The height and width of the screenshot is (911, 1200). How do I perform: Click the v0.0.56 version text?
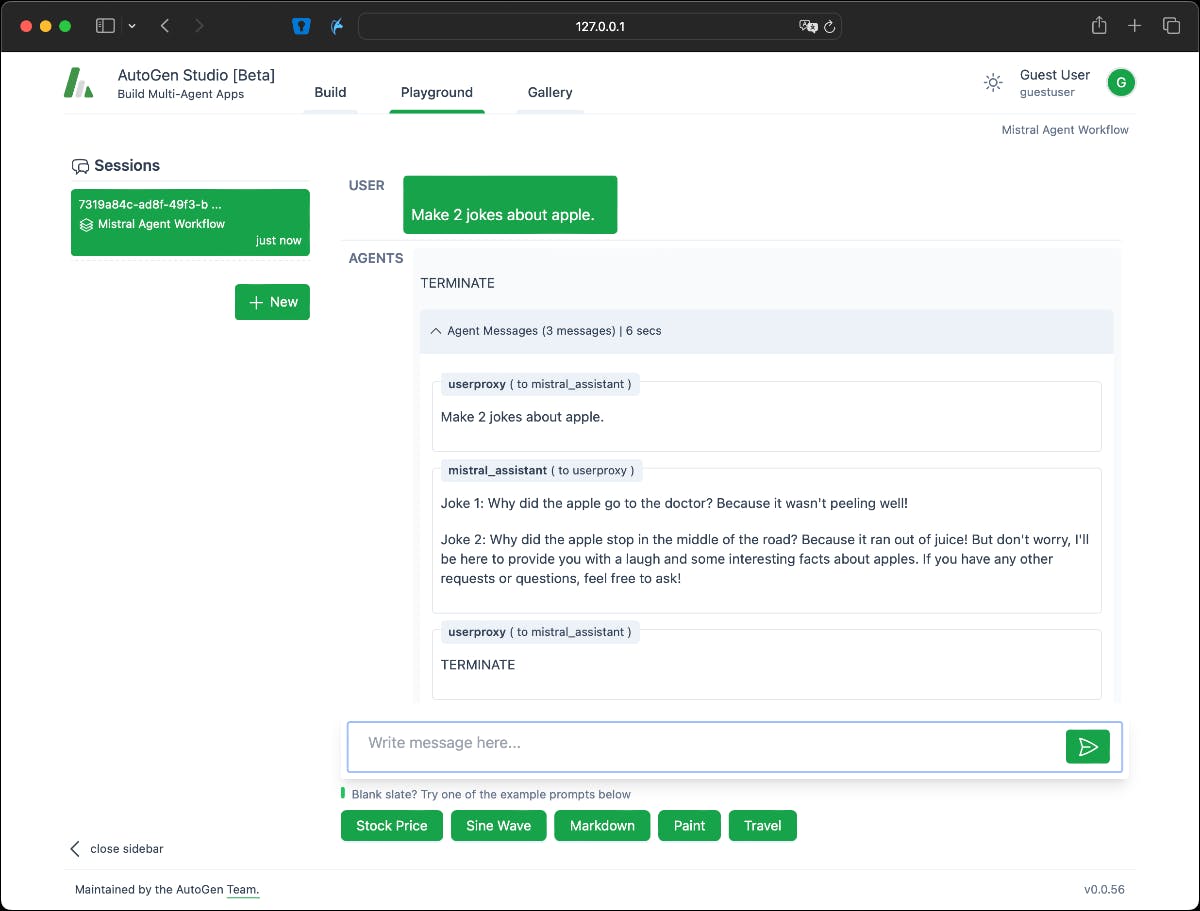pyautogui.click(x=1104, y=889)
